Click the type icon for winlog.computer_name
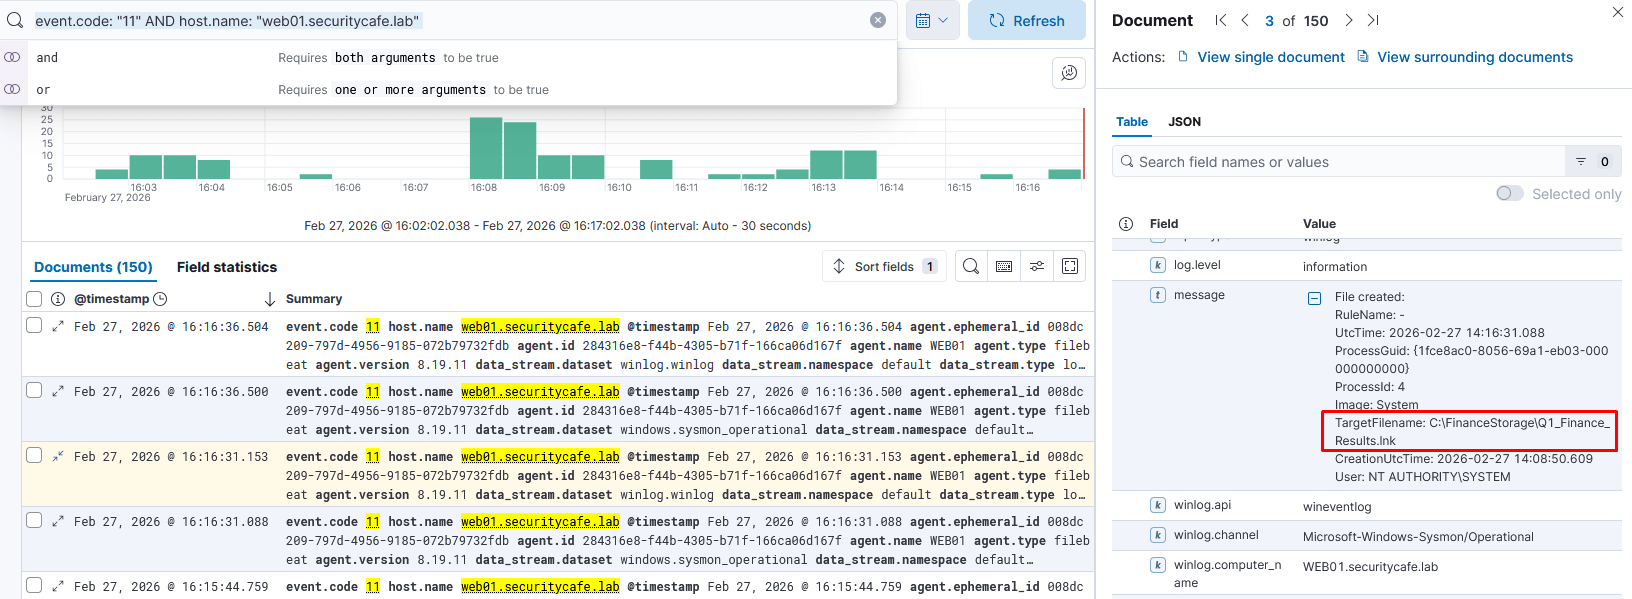Image resolution: width=1632 pixels, height=599 pixels. [x=1158, y=565]
